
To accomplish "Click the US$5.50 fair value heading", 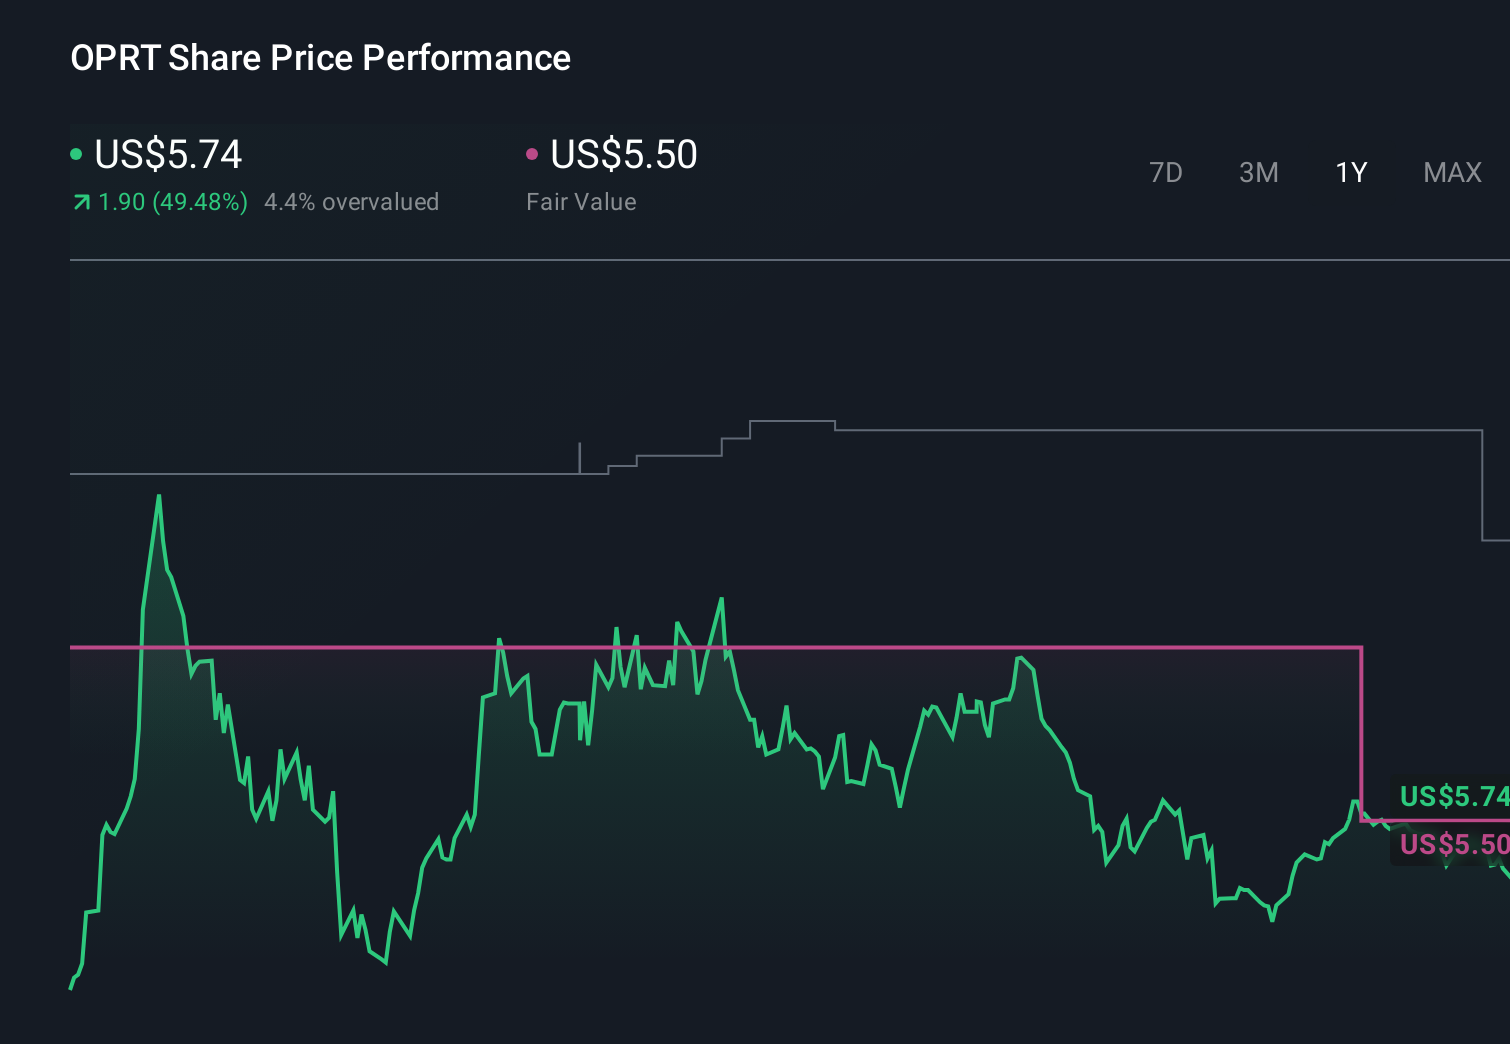I will click(624, 155).
